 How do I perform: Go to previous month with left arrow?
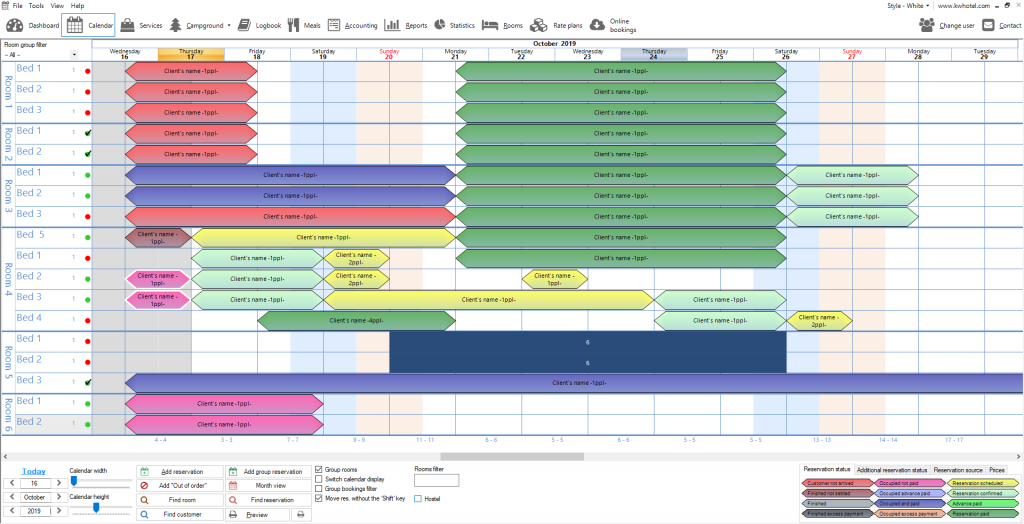(x=10, y=498)
